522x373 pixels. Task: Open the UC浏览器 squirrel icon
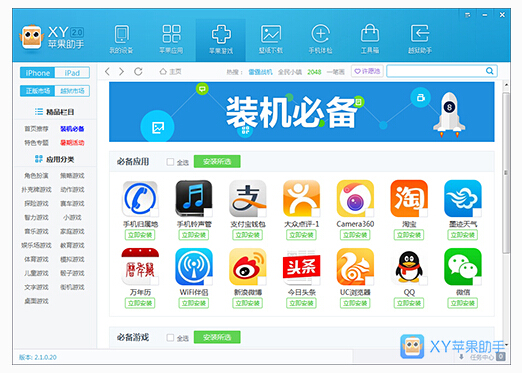(x=355, y=267)
